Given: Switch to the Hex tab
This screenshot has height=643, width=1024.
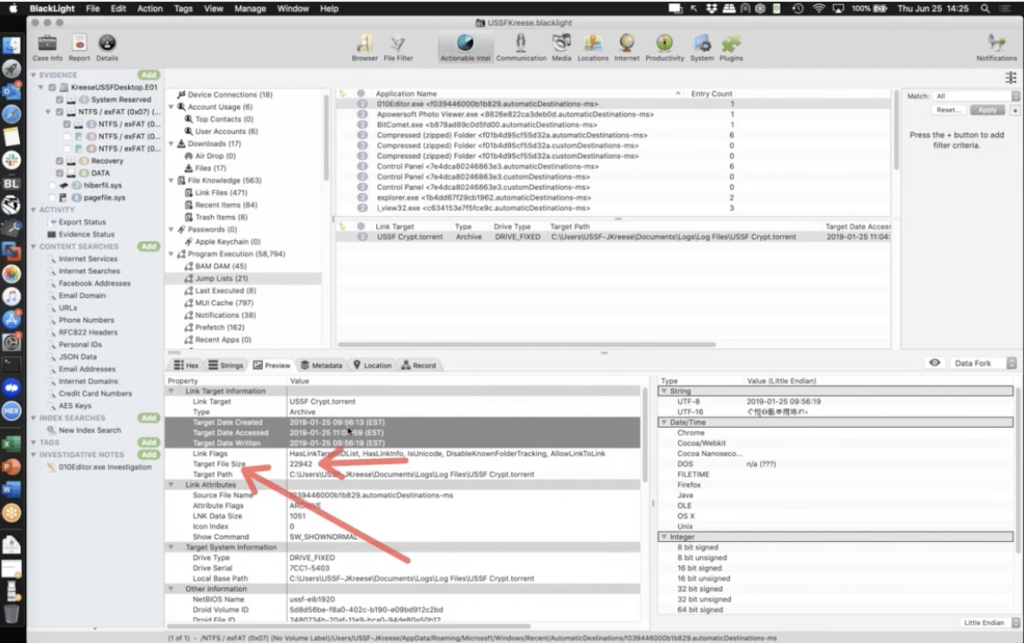Looking at the screenshot, I should [186, 365].
